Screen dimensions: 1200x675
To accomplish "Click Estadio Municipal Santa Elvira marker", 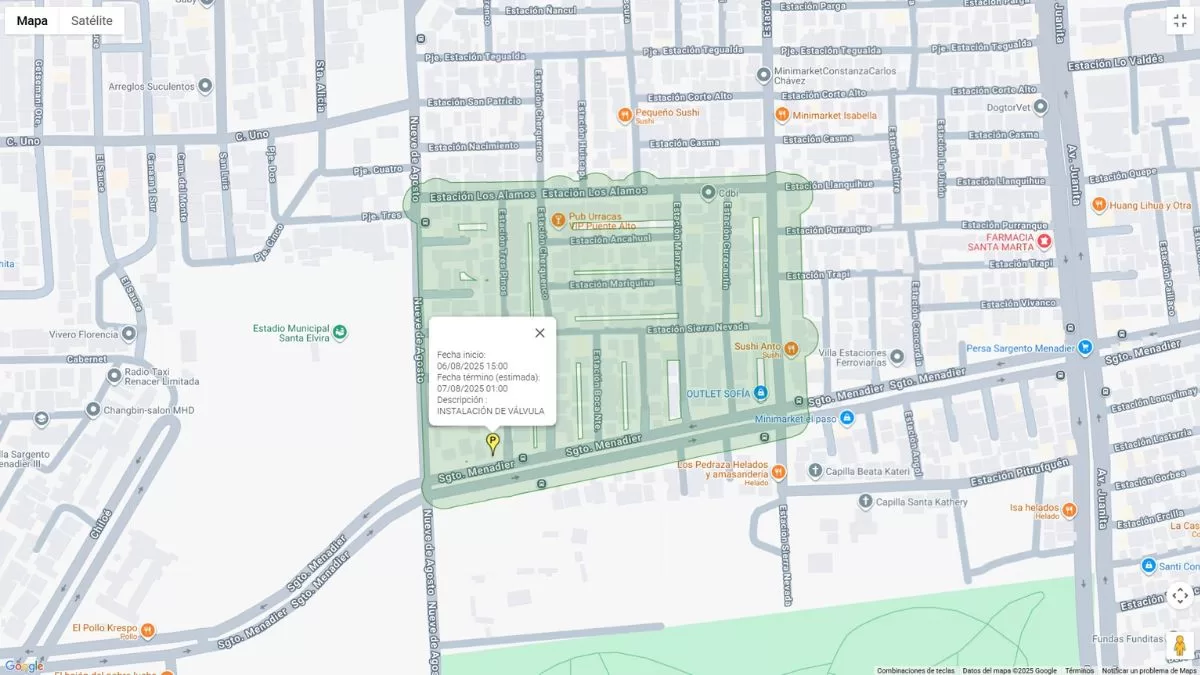I will 340,332.
